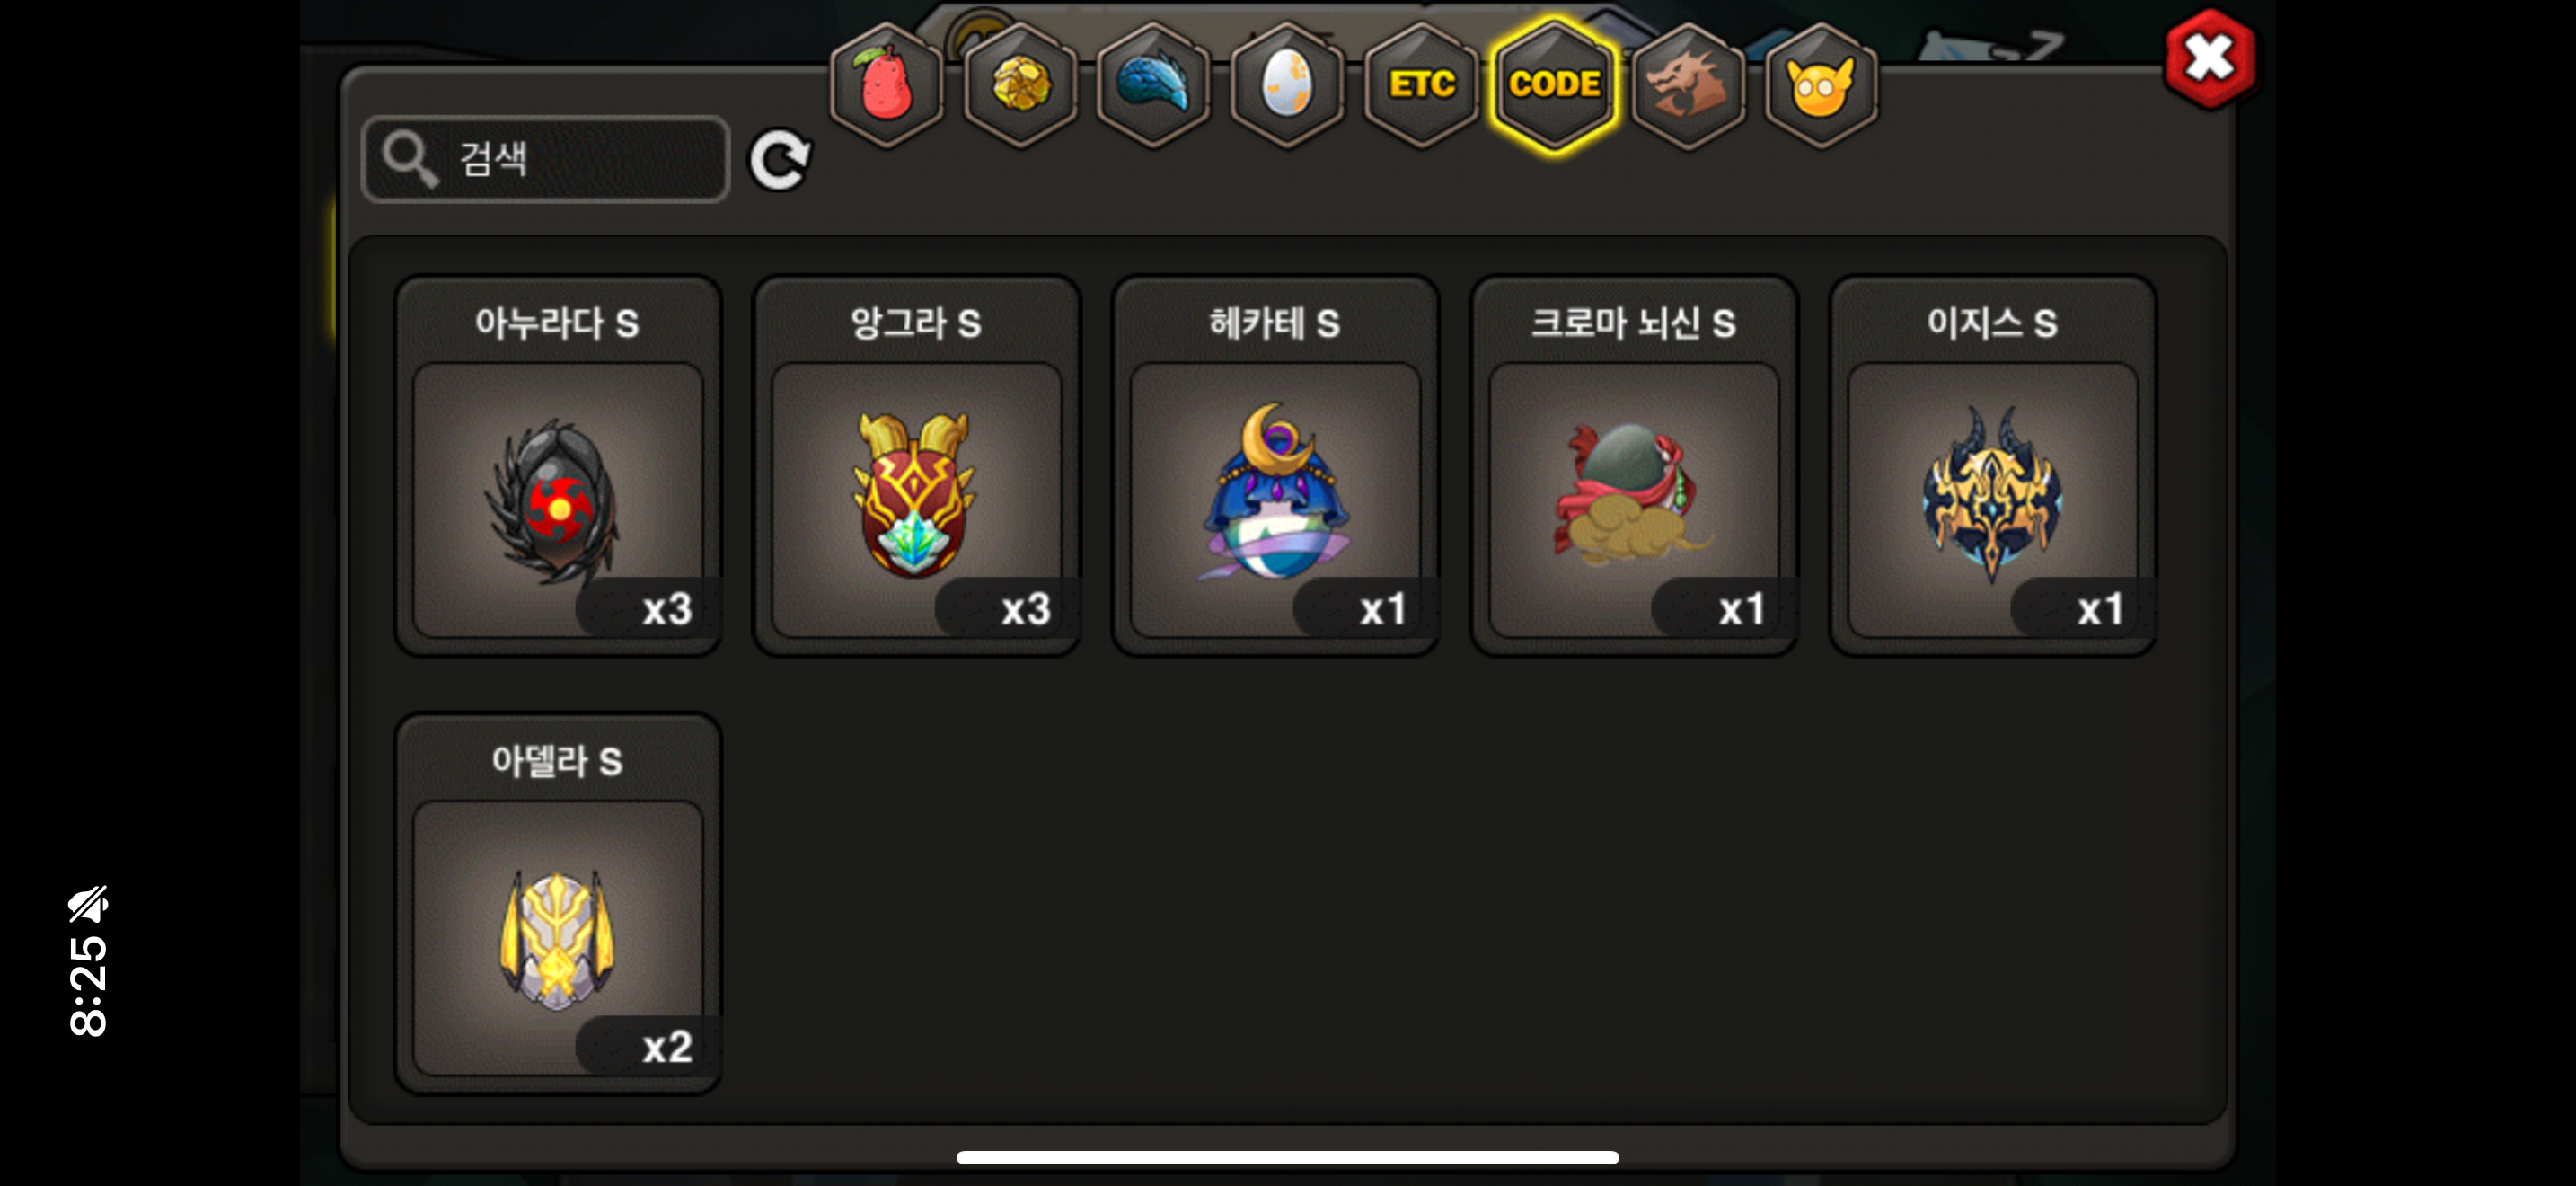Open the brown dragon head tab

1688,85
